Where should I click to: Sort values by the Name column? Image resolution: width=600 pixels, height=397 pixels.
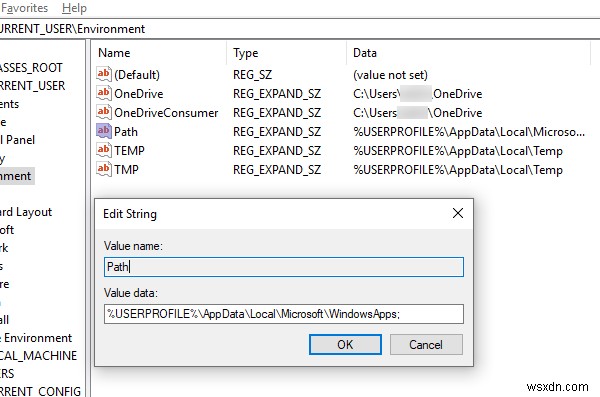click(114, 53)
